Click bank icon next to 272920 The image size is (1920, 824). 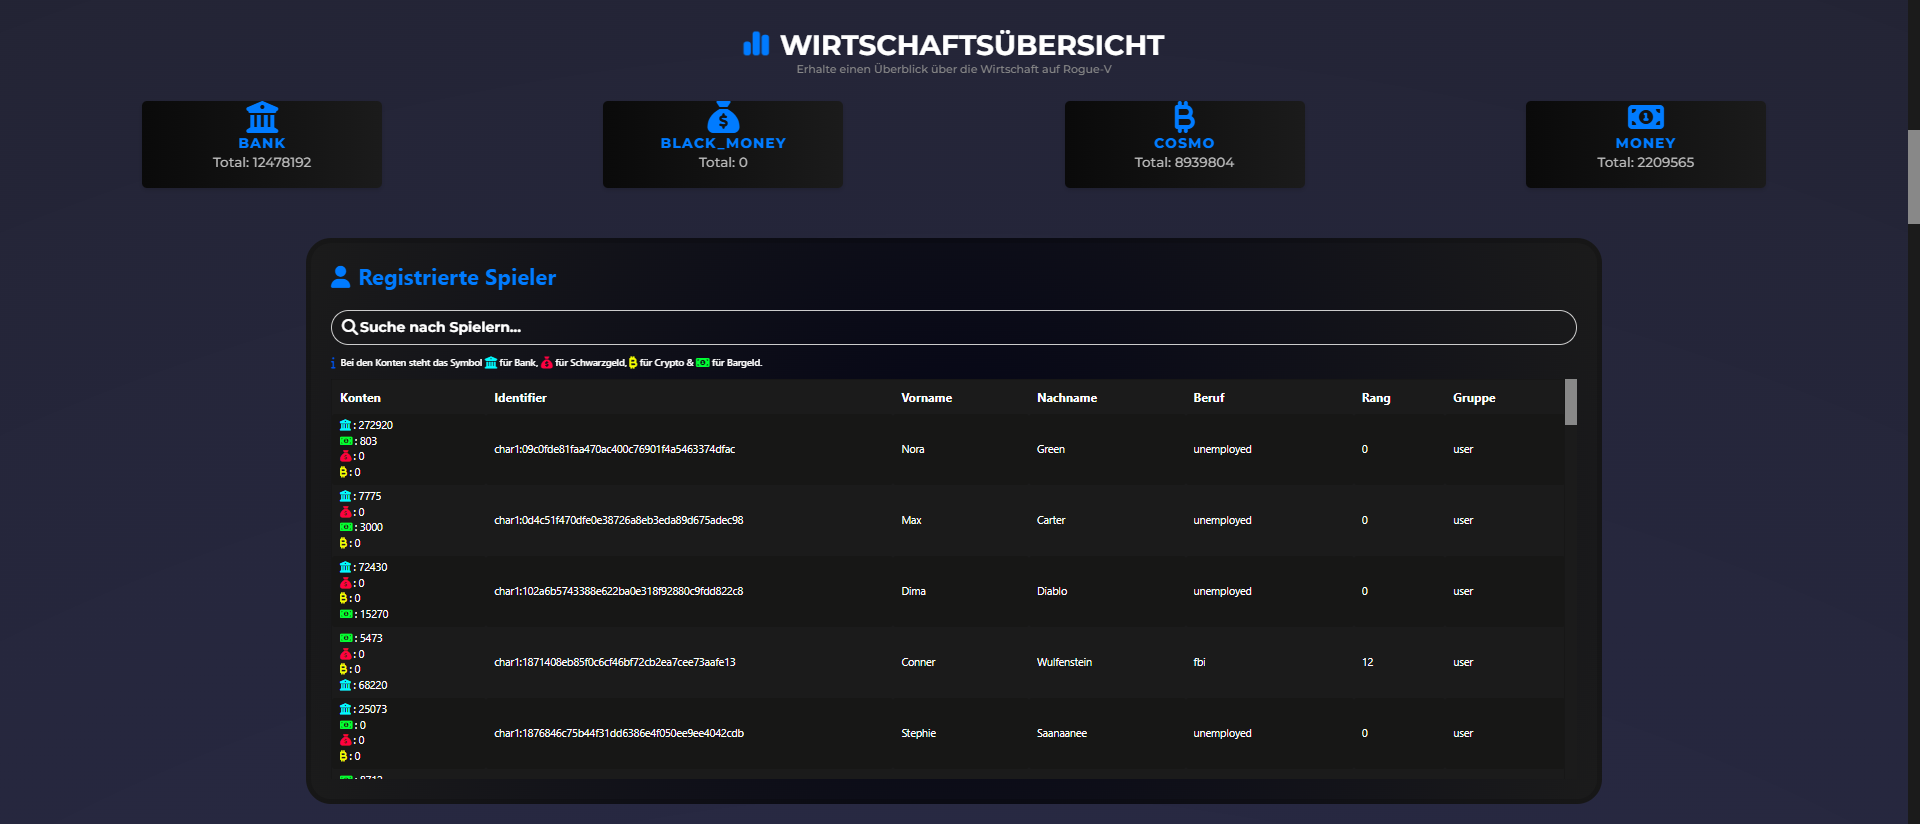(345, 425)
